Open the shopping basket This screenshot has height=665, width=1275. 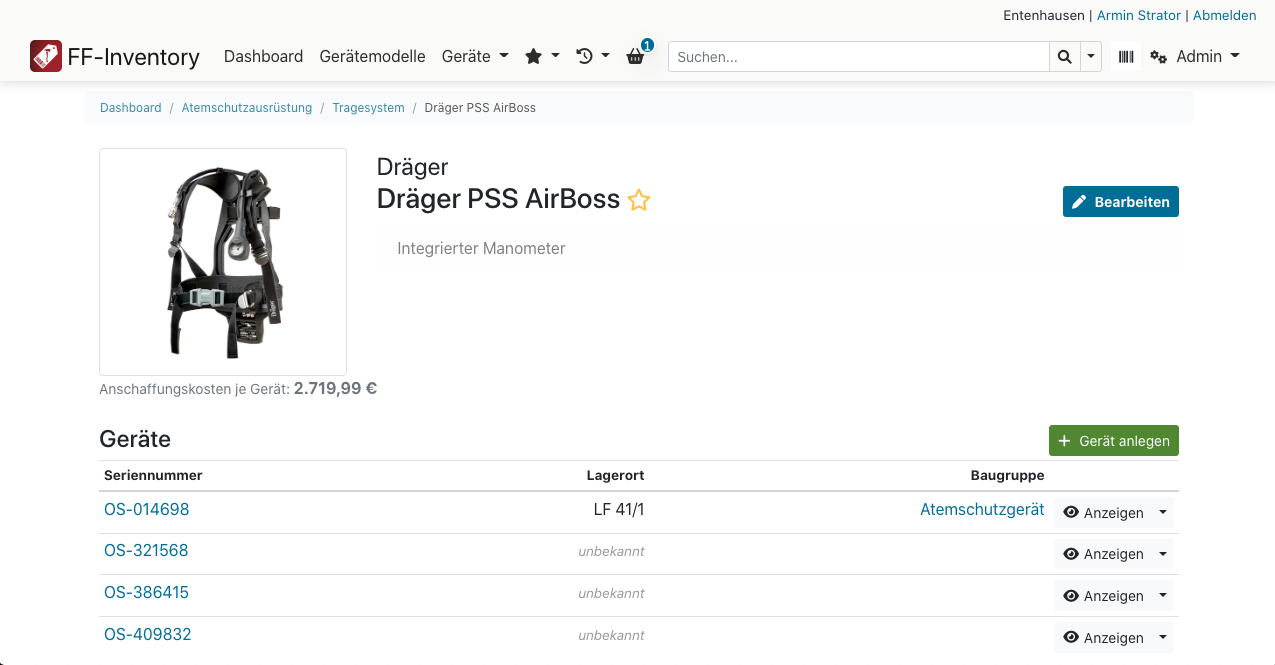(x=636, y=57)
